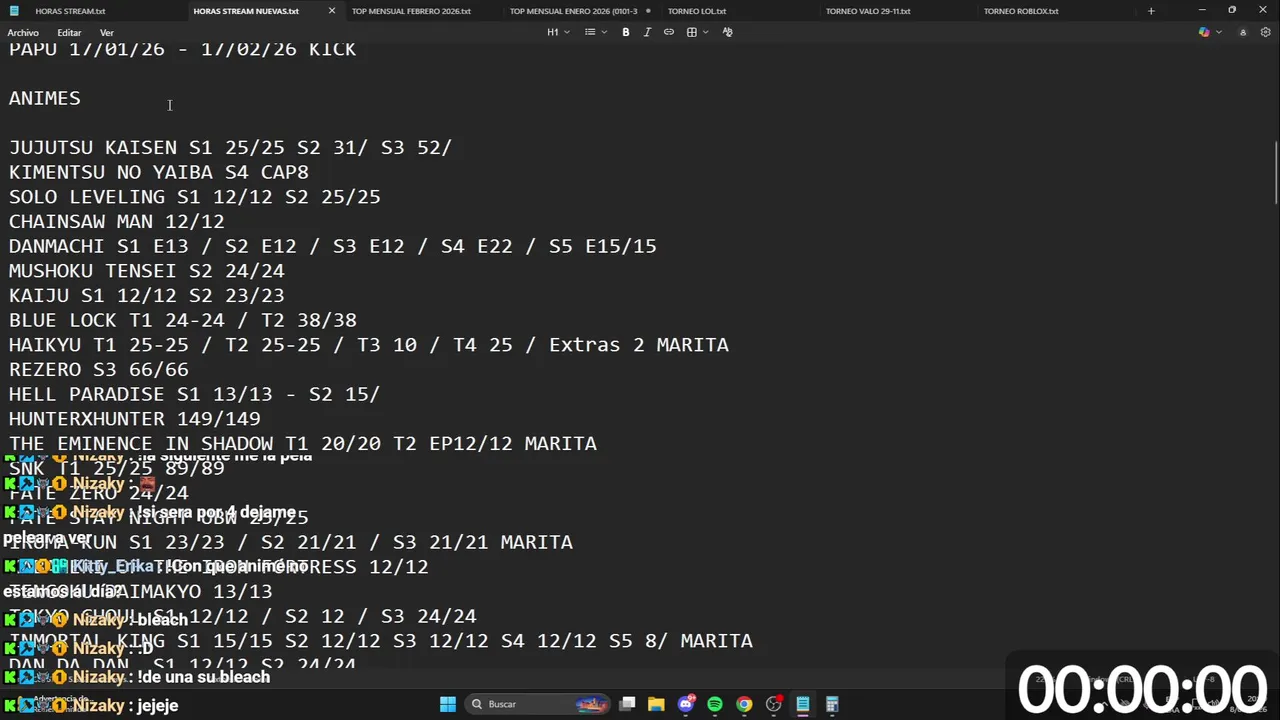Click THE EMINENCE IN SHADOW line
This screenshot has height=720, width=1280.
coord(303,443)
